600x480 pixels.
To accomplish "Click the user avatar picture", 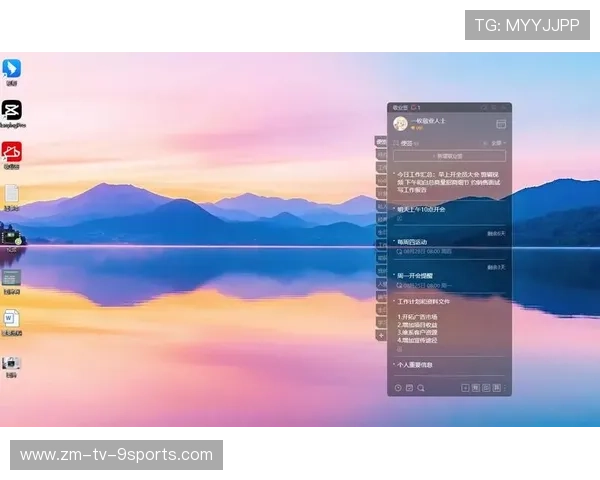I will coord(400,124).
